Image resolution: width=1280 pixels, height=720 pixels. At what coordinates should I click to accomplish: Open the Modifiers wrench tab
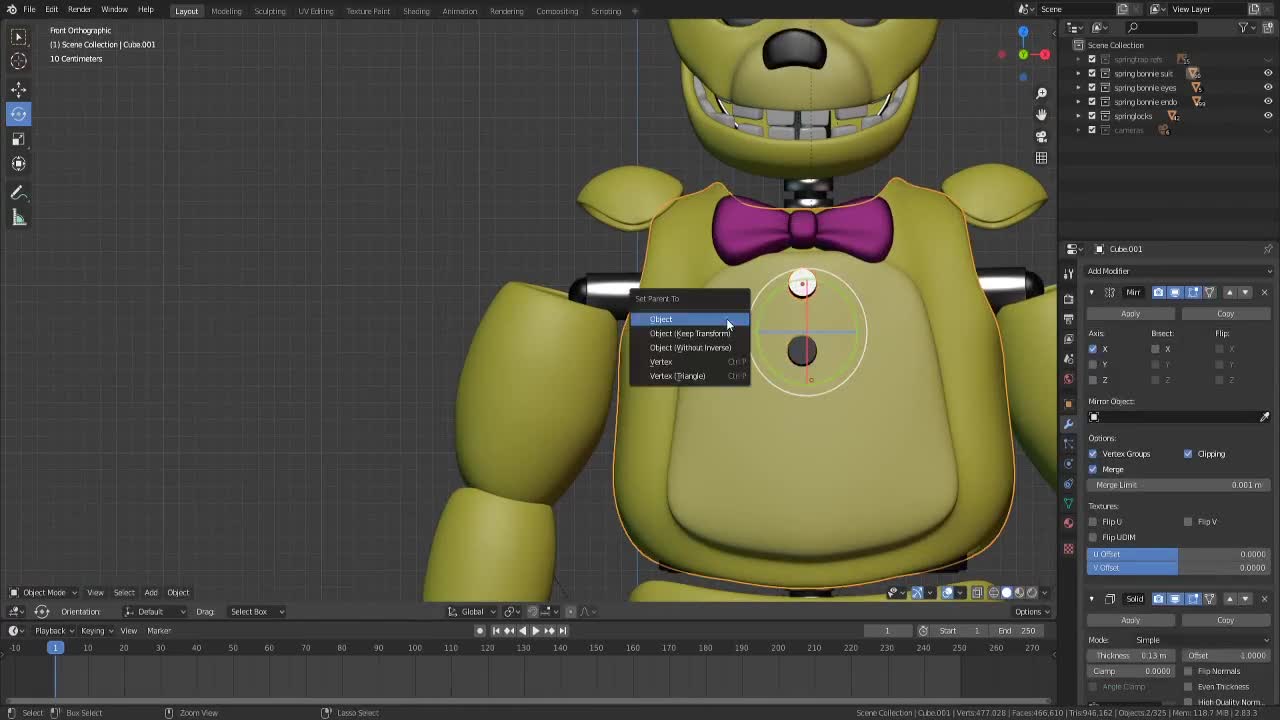pos(1068,424)
